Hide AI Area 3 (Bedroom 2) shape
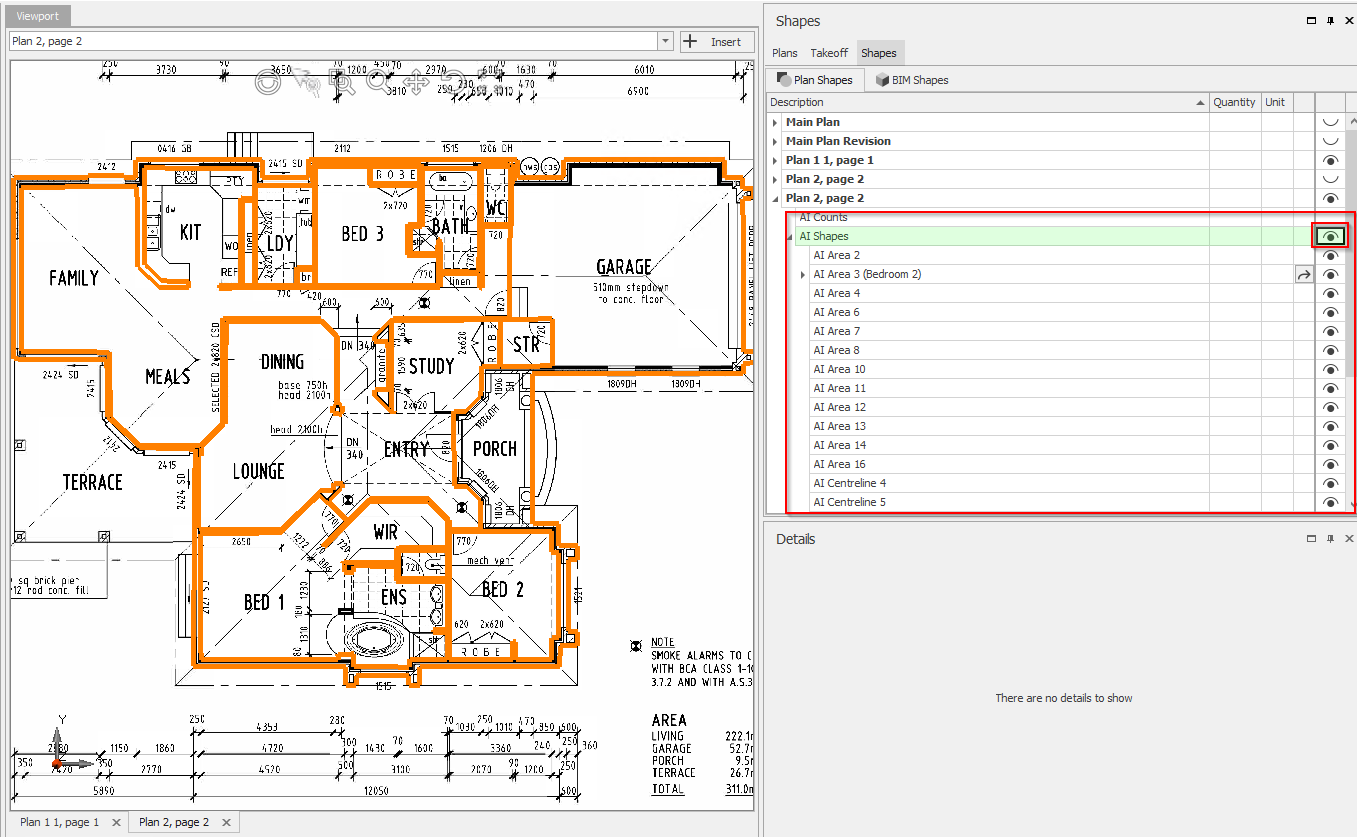Image resolution: width=1357 pixels, height=837 pixels. (x=1330, y=274)
